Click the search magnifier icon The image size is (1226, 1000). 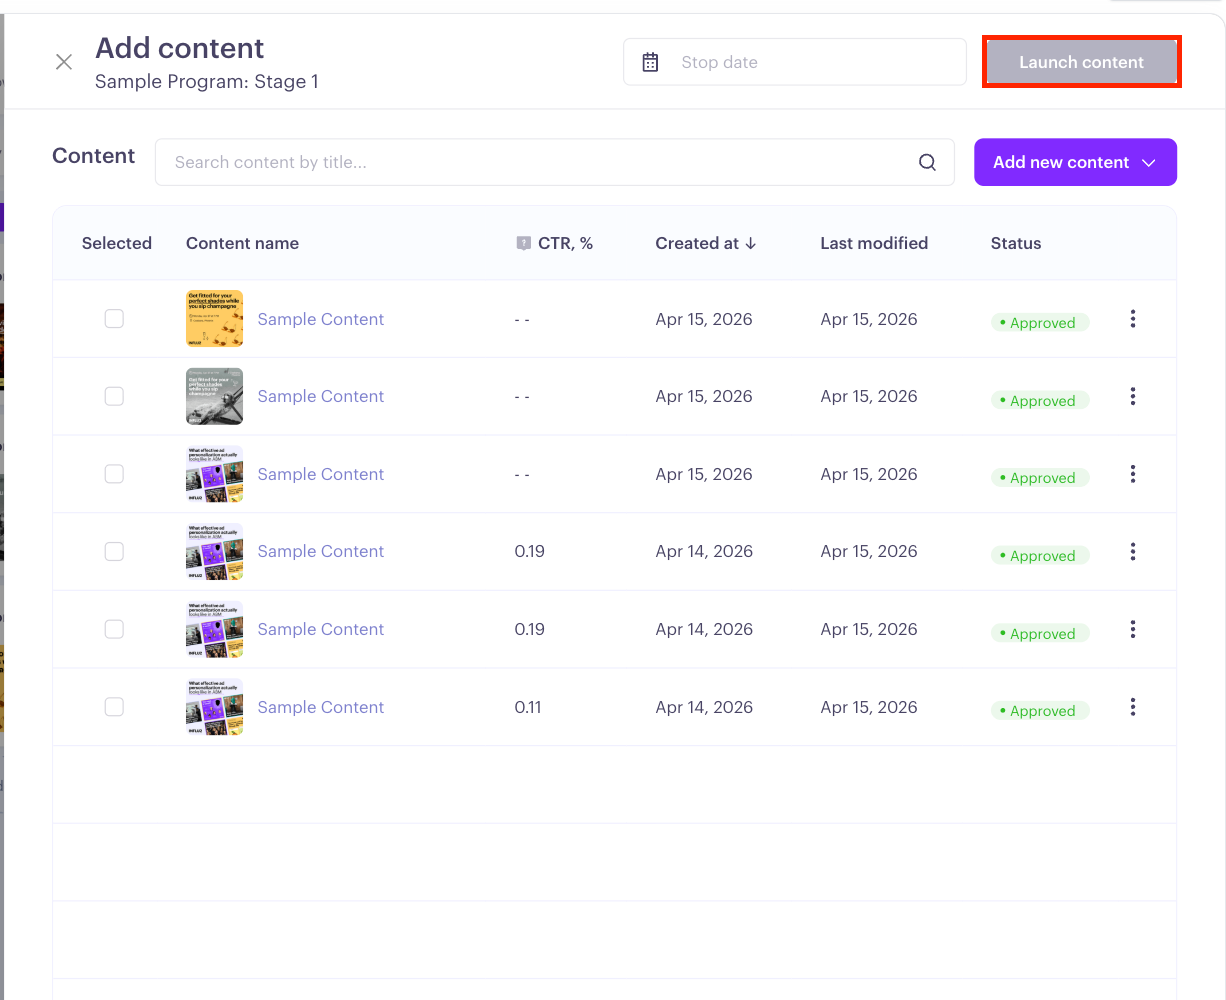928,162
